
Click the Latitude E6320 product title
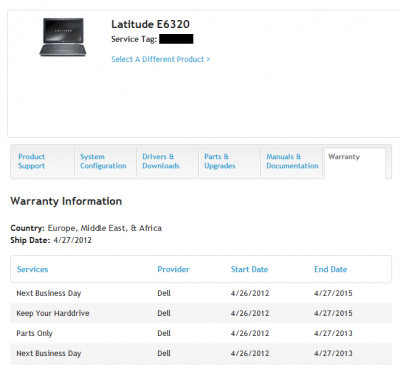point(150,24)
